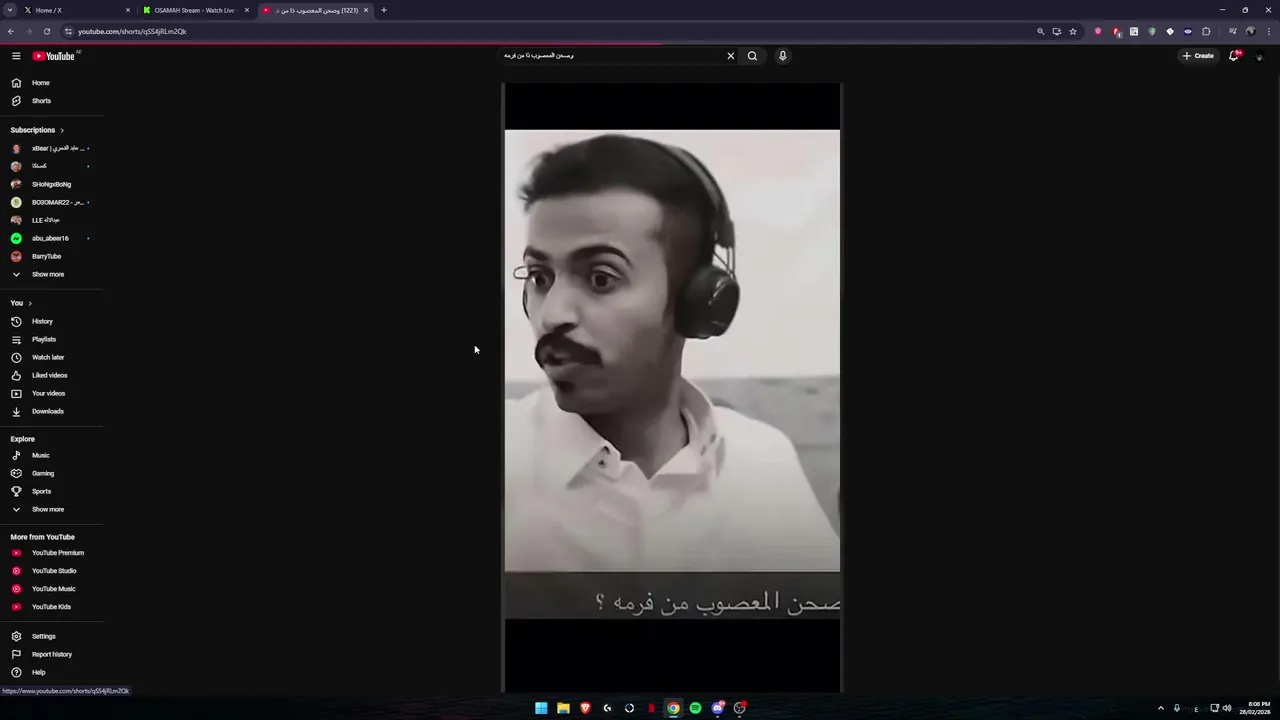Open BarryTube channel subscription

[x=52, y=256]
